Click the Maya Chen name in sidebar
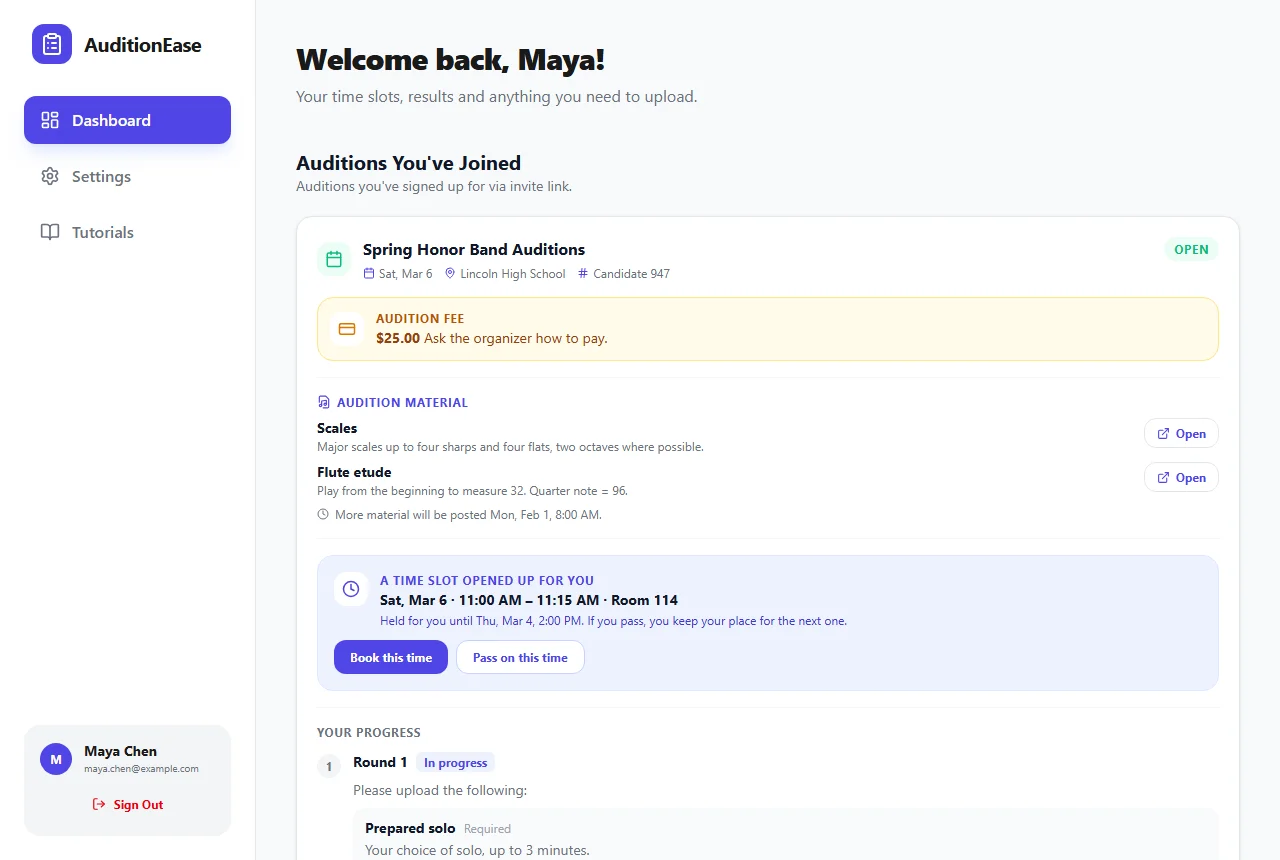 point(120,751)
